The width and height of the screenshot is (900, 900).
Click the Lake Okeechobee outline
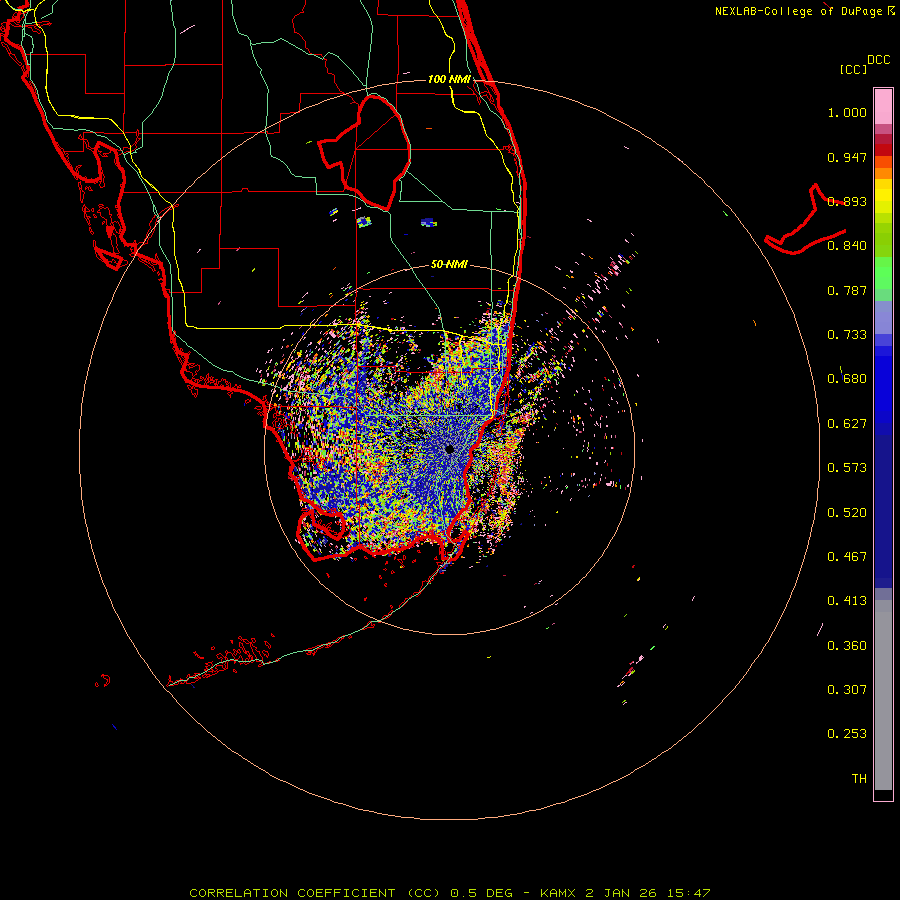364,153
